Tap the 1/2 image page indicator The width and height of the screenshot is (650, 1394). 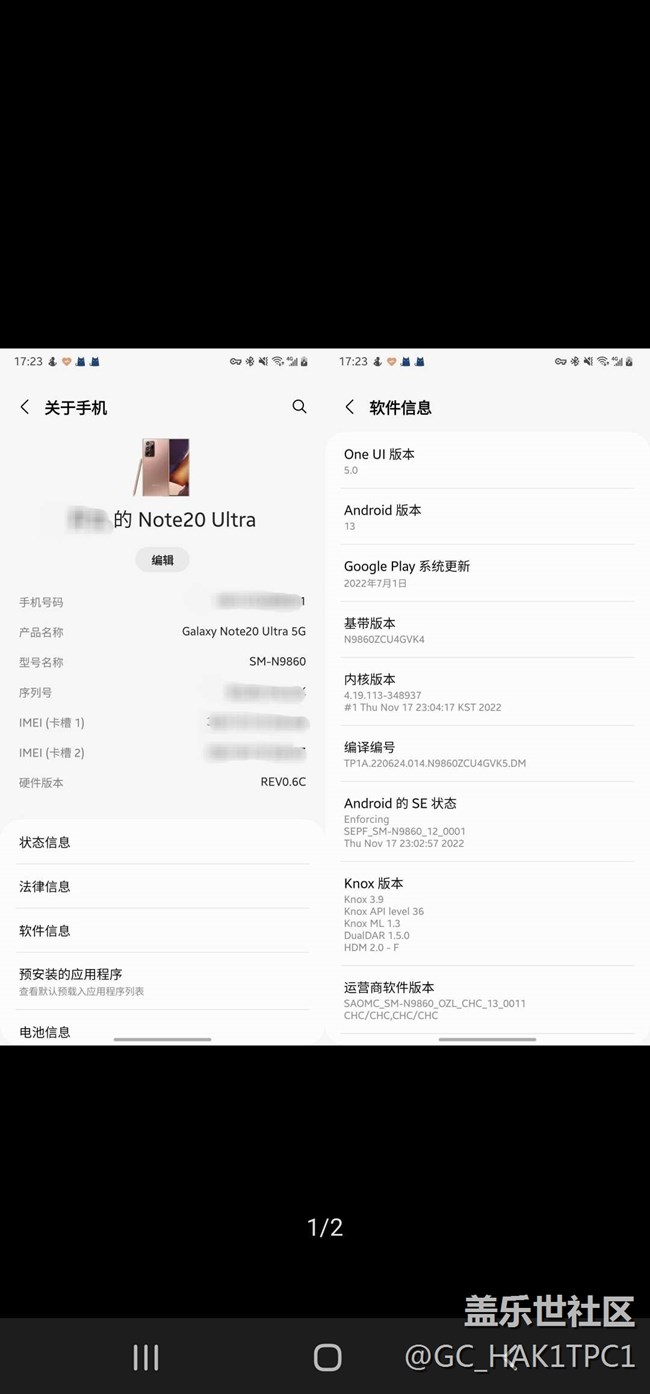[x=325, y=1227]
